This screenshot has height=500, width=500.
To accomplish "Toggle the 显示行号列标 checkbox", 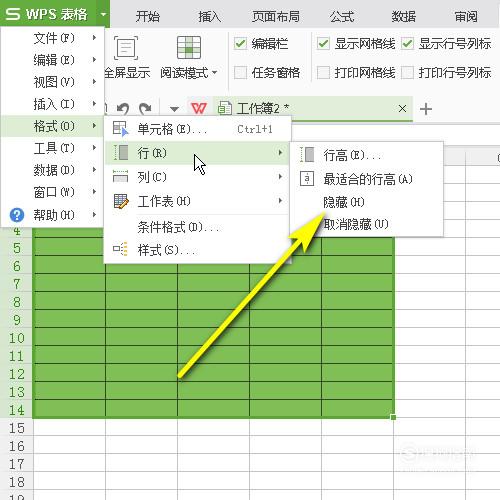I will point(407,44).
